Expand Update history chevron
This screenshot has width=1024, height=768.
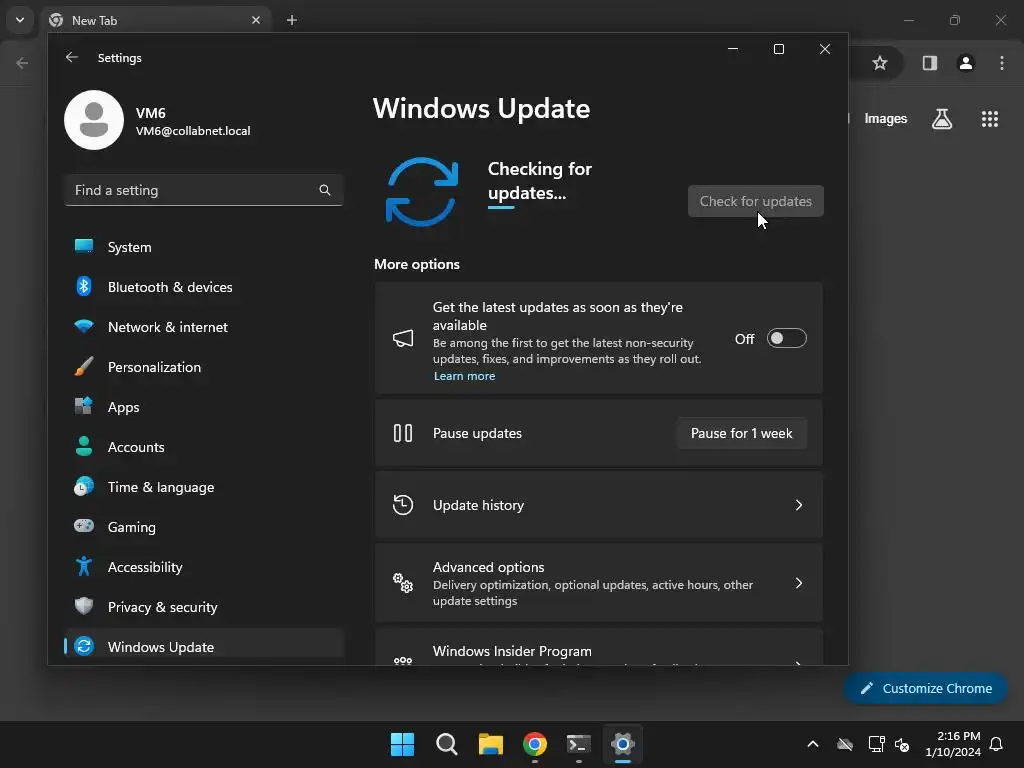coord(799,505)
